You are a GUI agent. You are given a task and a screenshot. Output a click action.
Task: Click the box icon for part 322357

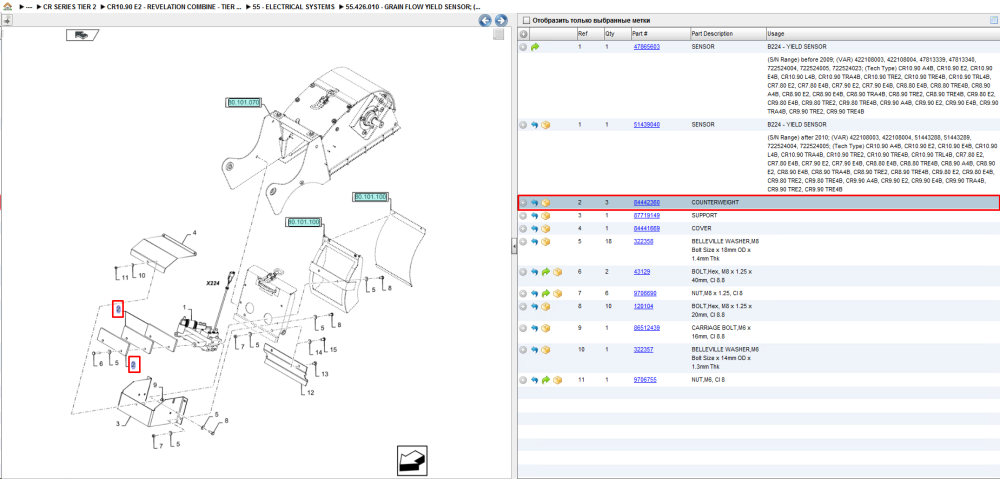(546, 350)
